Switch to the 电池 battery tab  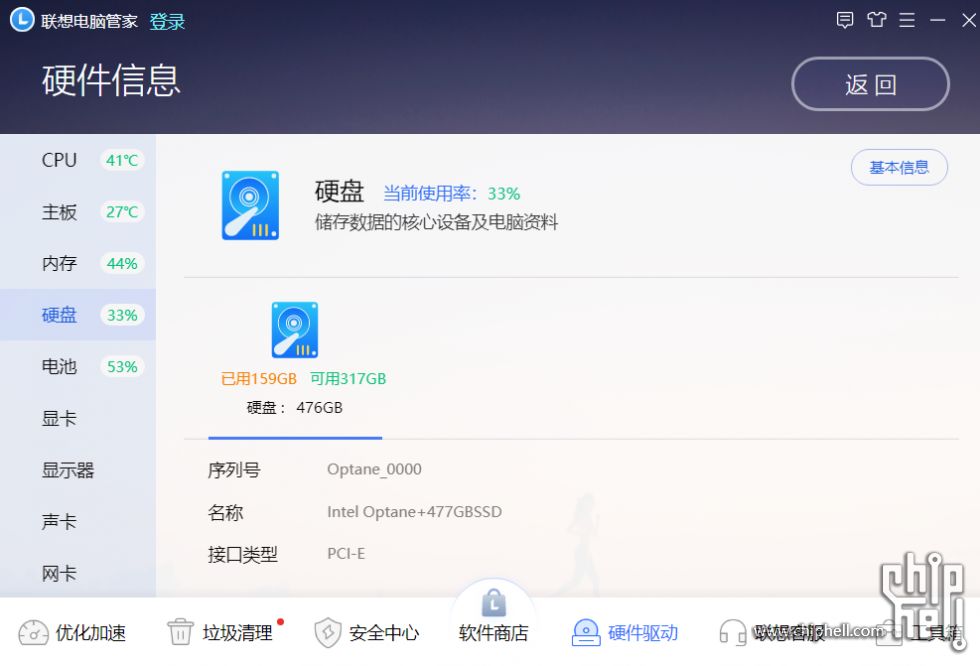(x=78, y=366)
